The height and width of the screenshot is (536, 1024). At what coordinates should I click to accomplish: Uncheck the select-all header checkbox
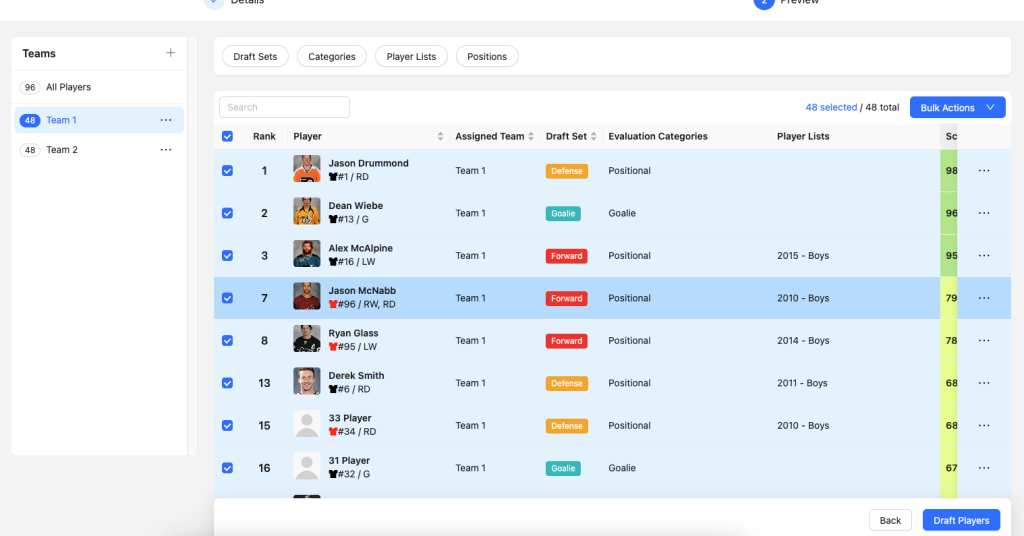point(227,137)
